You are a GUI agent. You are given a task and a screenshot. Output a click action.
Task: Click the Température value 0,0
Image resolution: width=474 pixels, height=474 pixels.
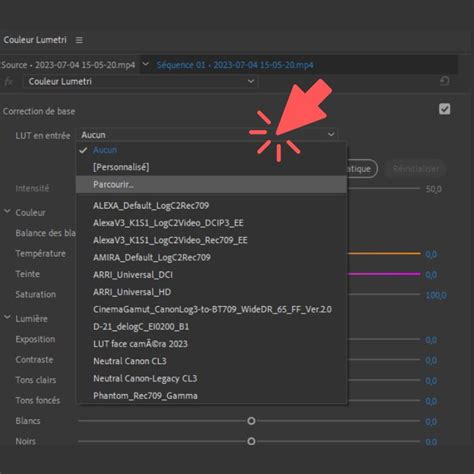pos(431,255)
